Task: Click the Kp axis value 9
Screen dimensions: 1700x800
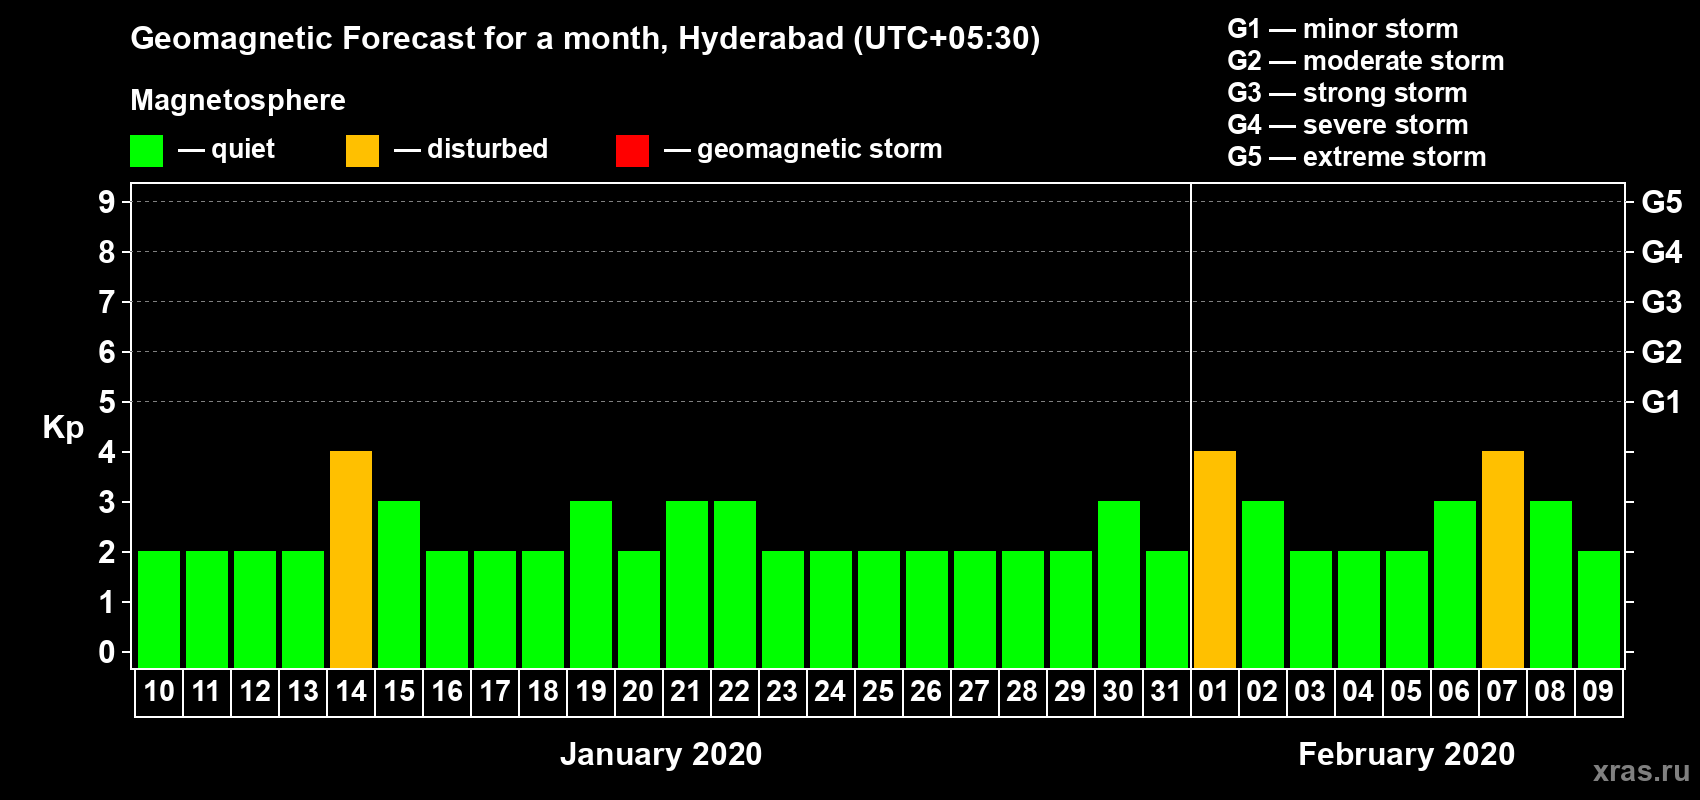Action: point(107,202)
